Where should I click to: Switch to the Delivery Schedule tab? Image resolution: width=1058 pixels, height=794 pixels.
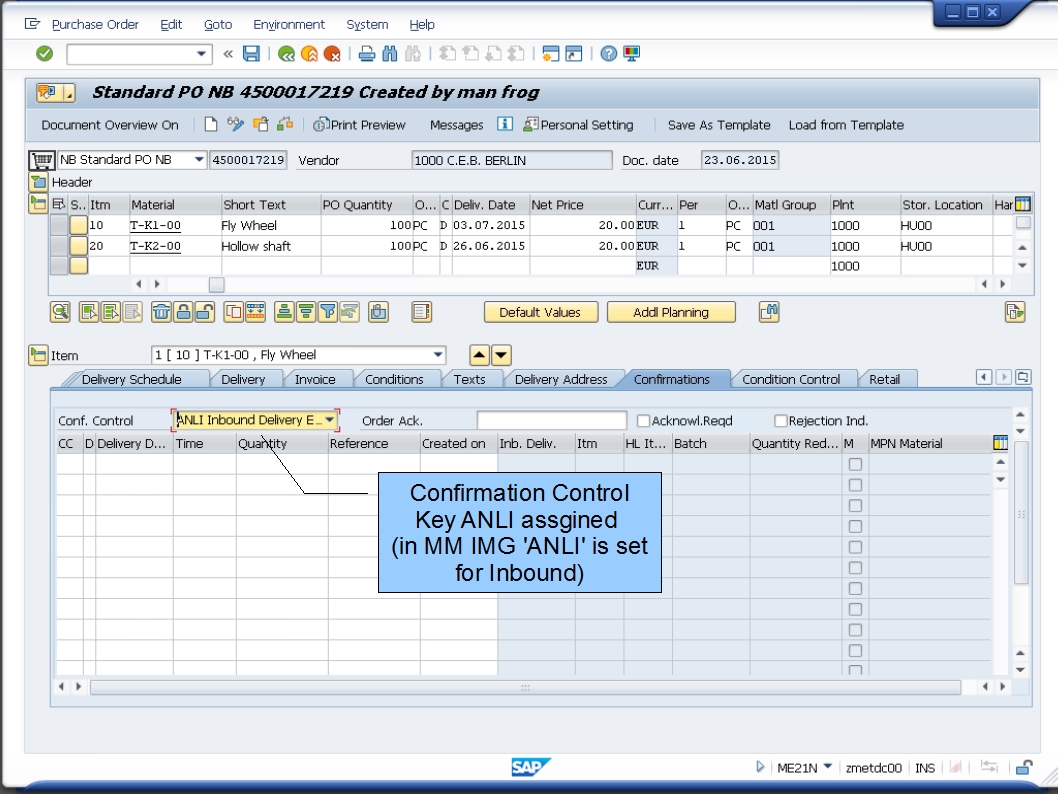(132, 379)
